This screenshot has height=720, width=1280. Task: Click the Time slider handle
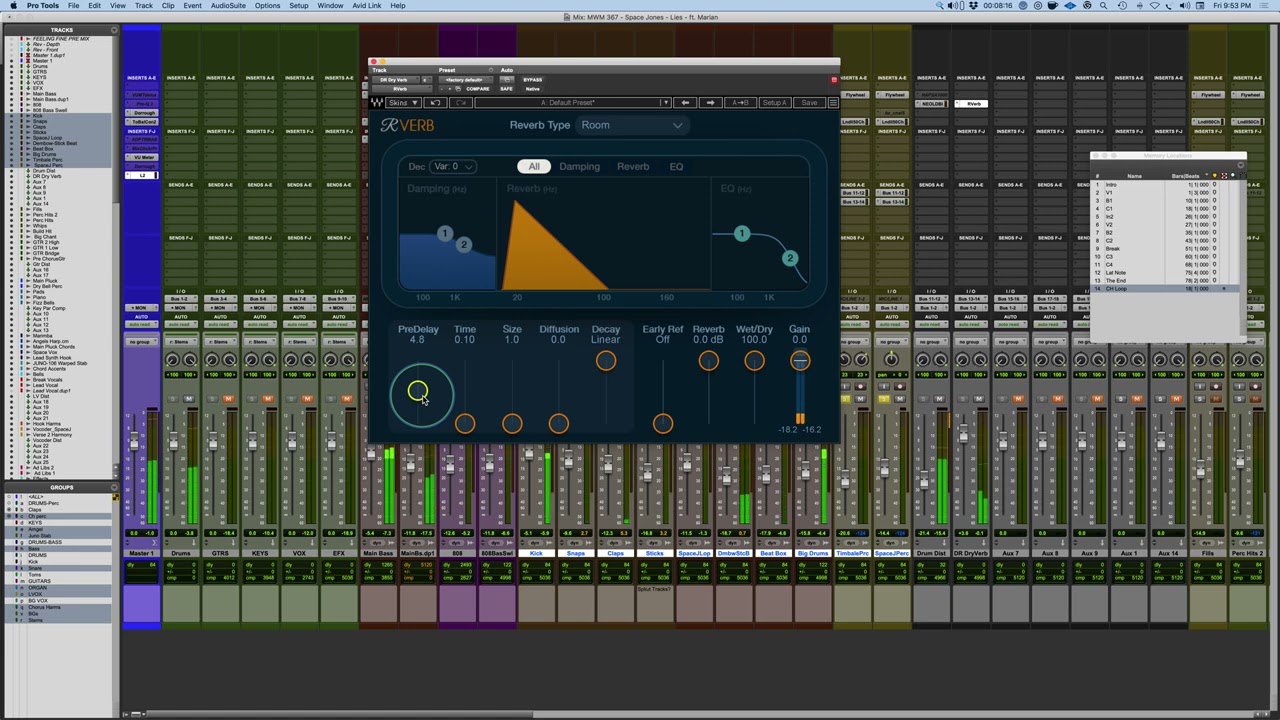[x=464, y=424]
